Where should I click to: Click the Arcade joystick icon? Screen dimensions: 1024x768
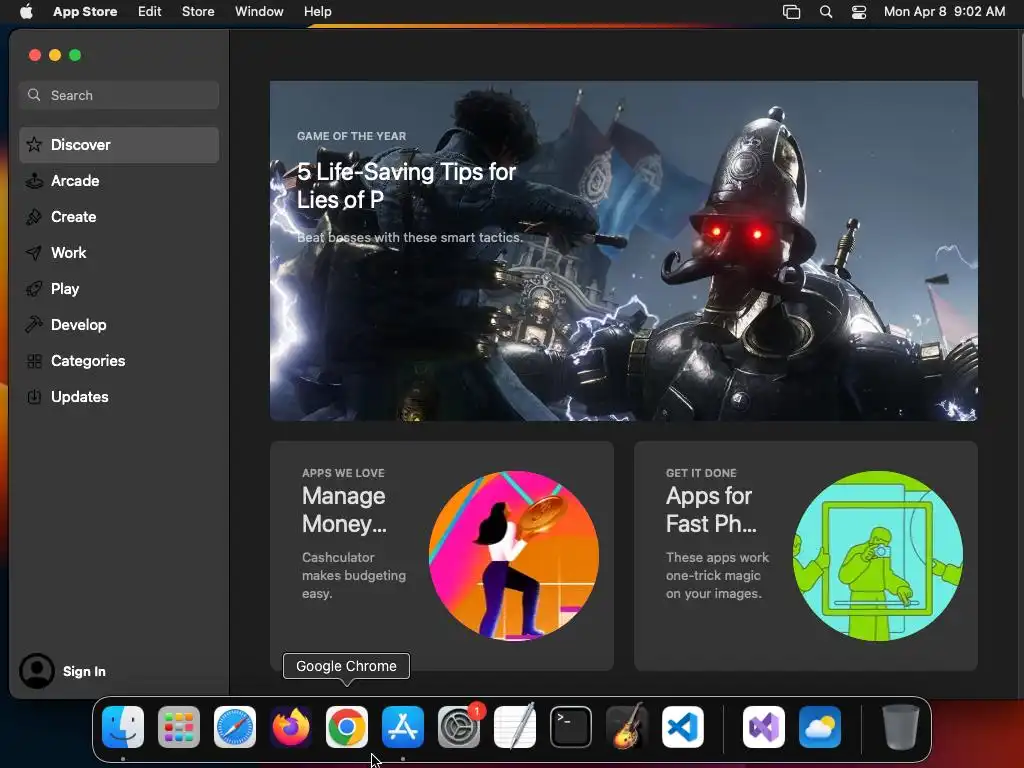click(34, 181)
